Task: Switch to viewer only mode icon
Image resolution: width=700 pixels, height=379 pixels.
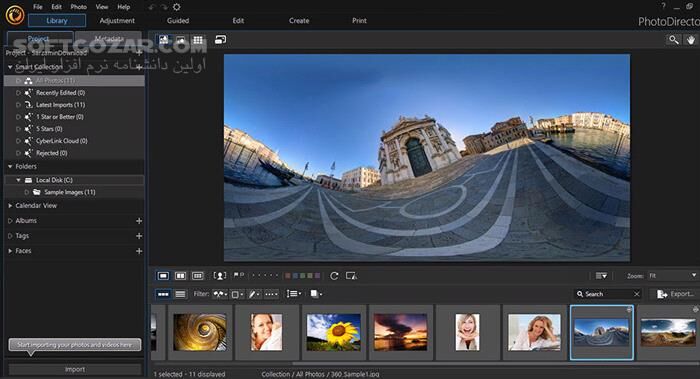Action: 181,40
